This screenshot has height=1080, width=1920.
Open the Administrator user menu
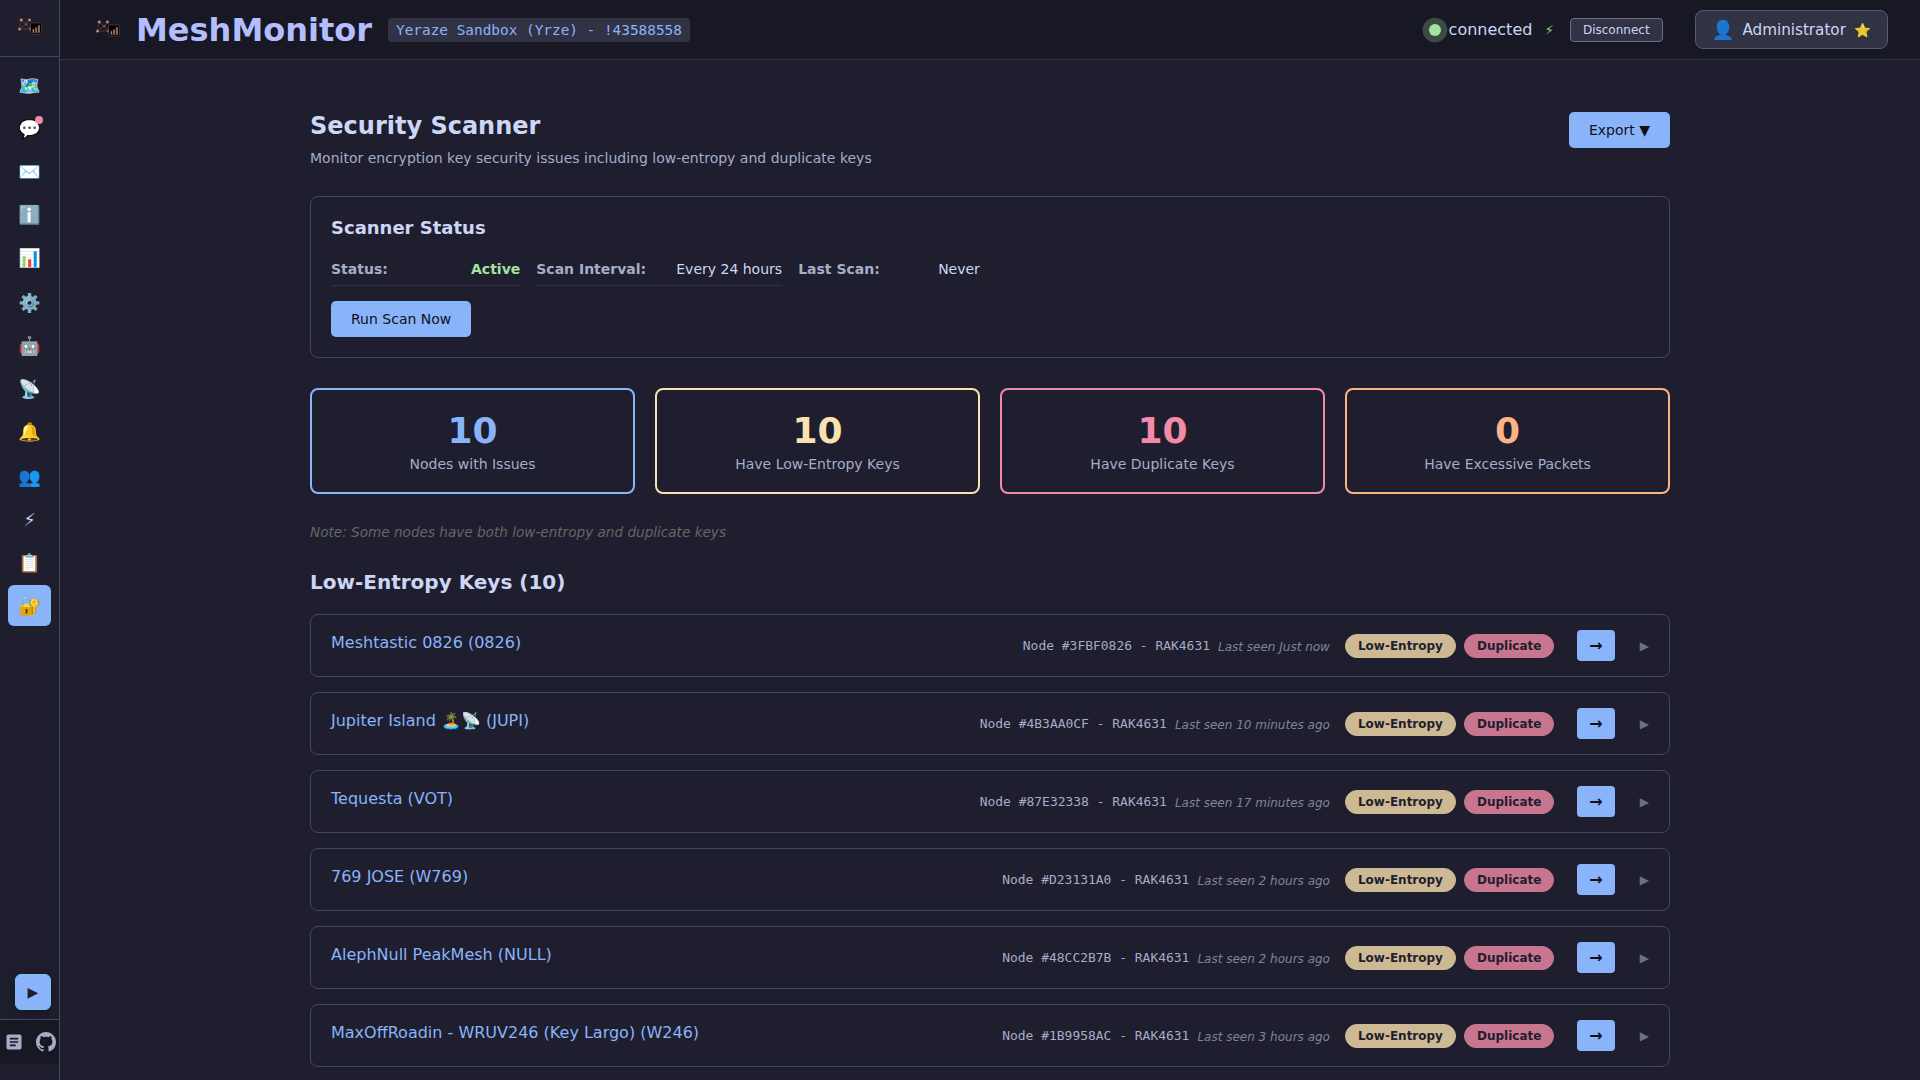point(1790,30)
